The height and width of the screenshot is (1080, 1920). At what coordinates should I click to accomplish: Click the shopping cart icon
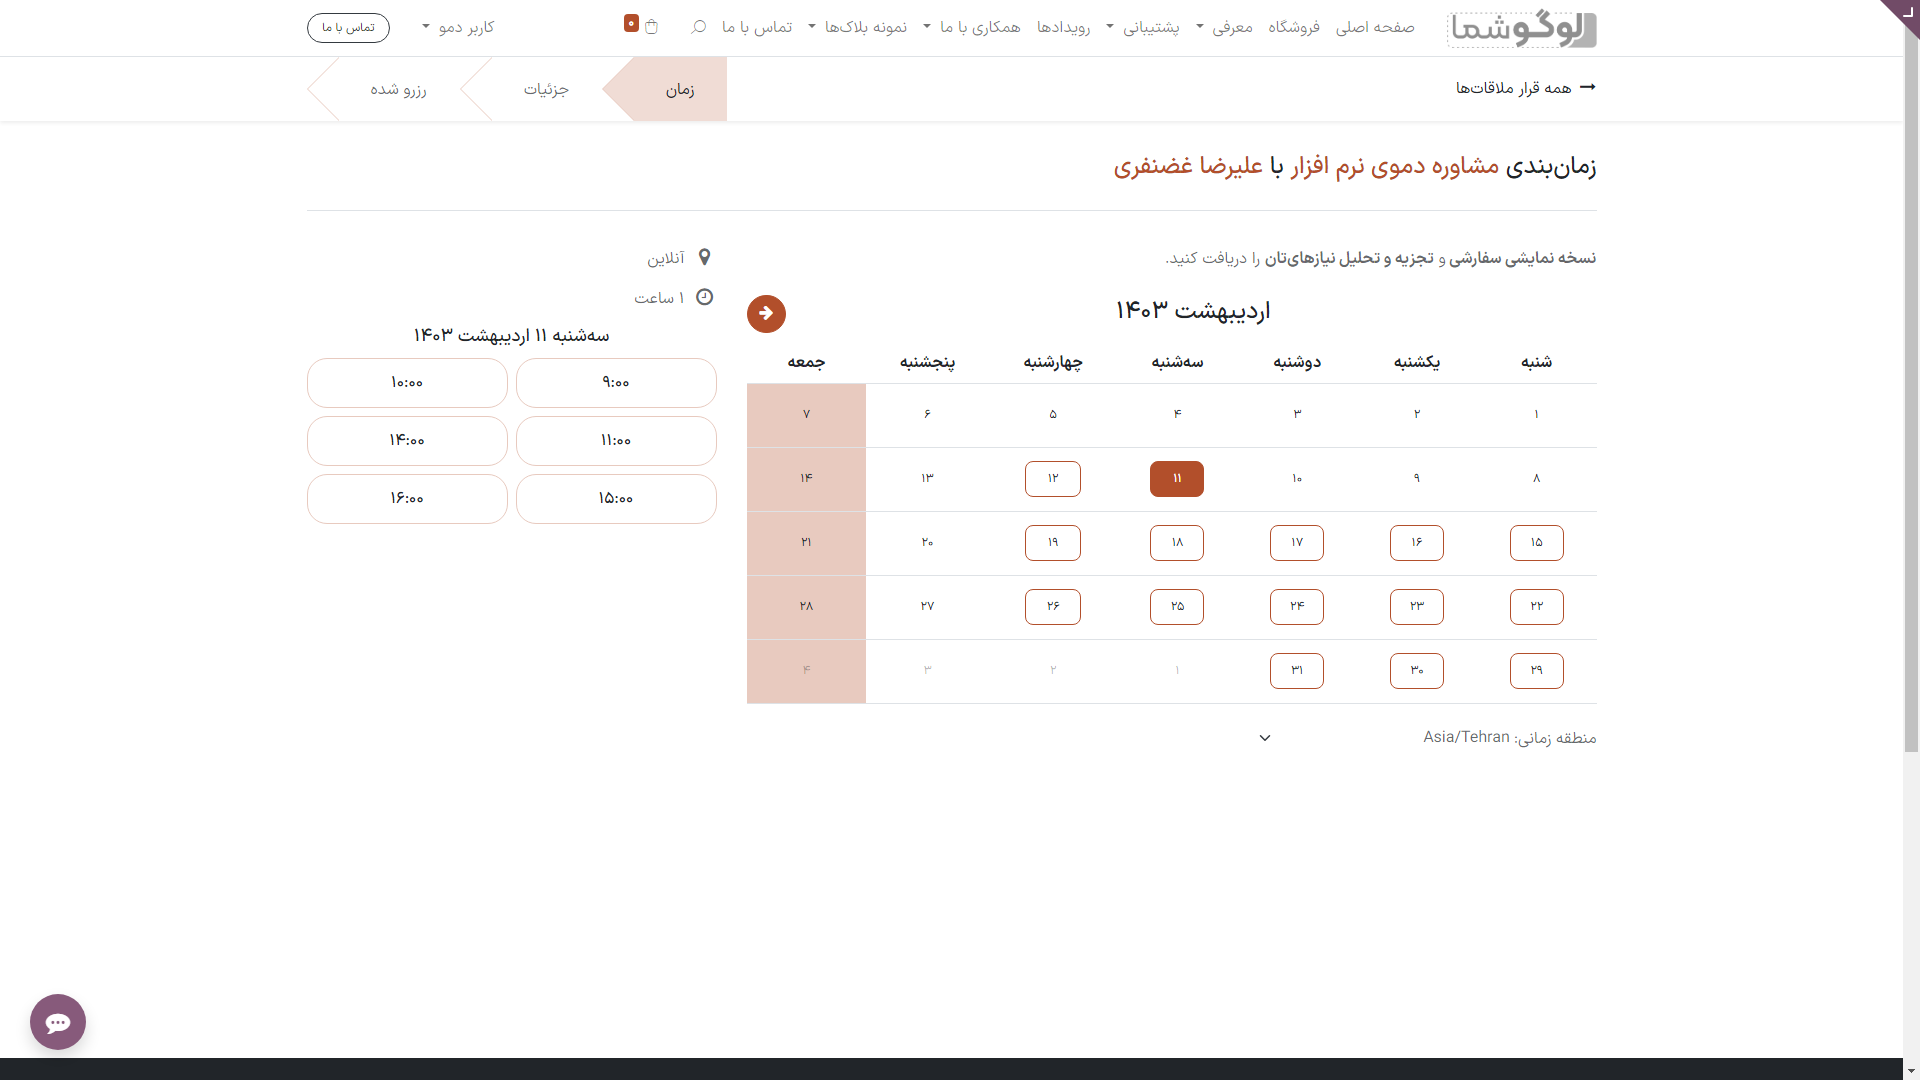(x=651, y=27)
